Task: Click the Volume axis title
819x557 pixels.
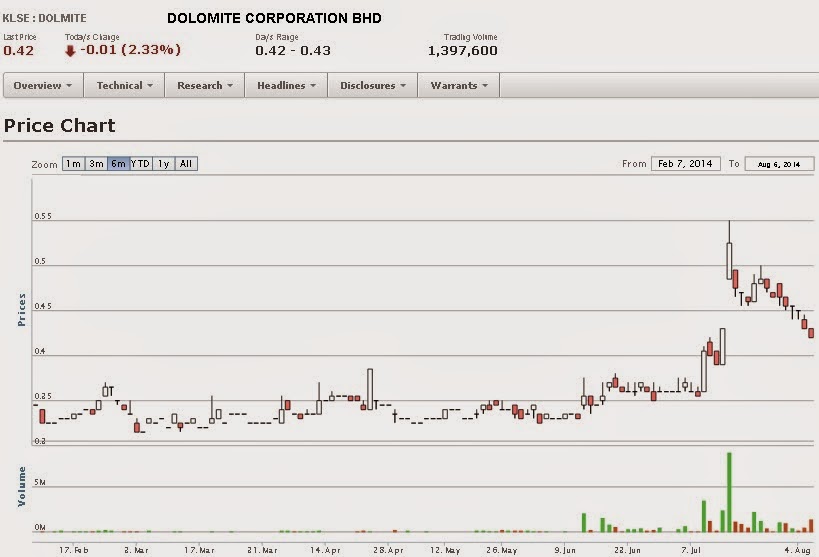Action: click(21, 486)
